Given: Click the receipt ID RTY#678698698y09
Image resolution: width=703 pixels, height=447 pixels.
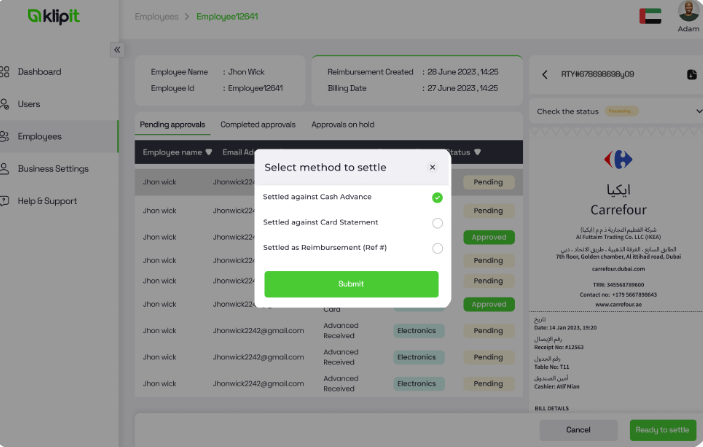Looking at the screenshot, I should tap(597, 74).
